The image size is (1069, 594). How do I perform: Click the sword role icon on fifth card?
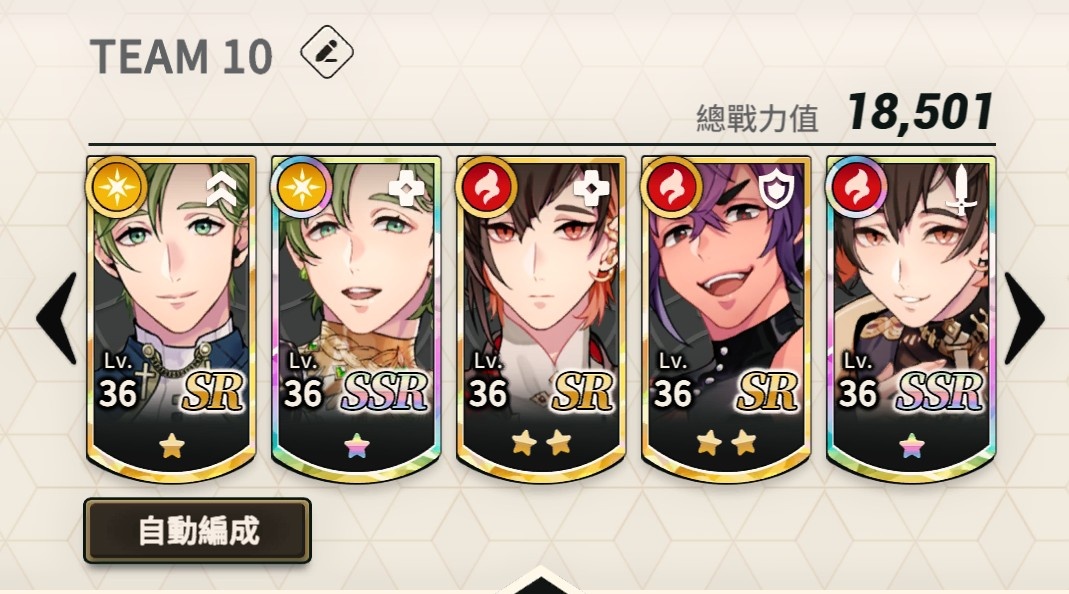pos(961,190)
